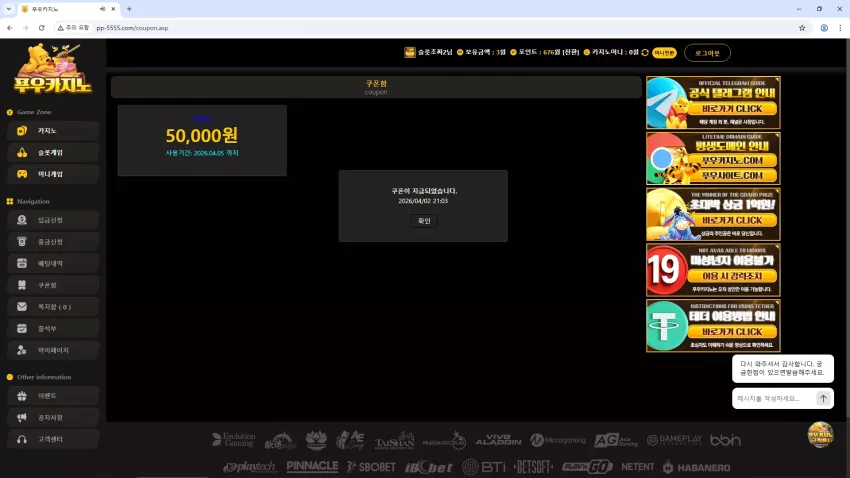This screenshot has height=478, width=850.
Task: Reload the browser page
Action: coord(41,28)
